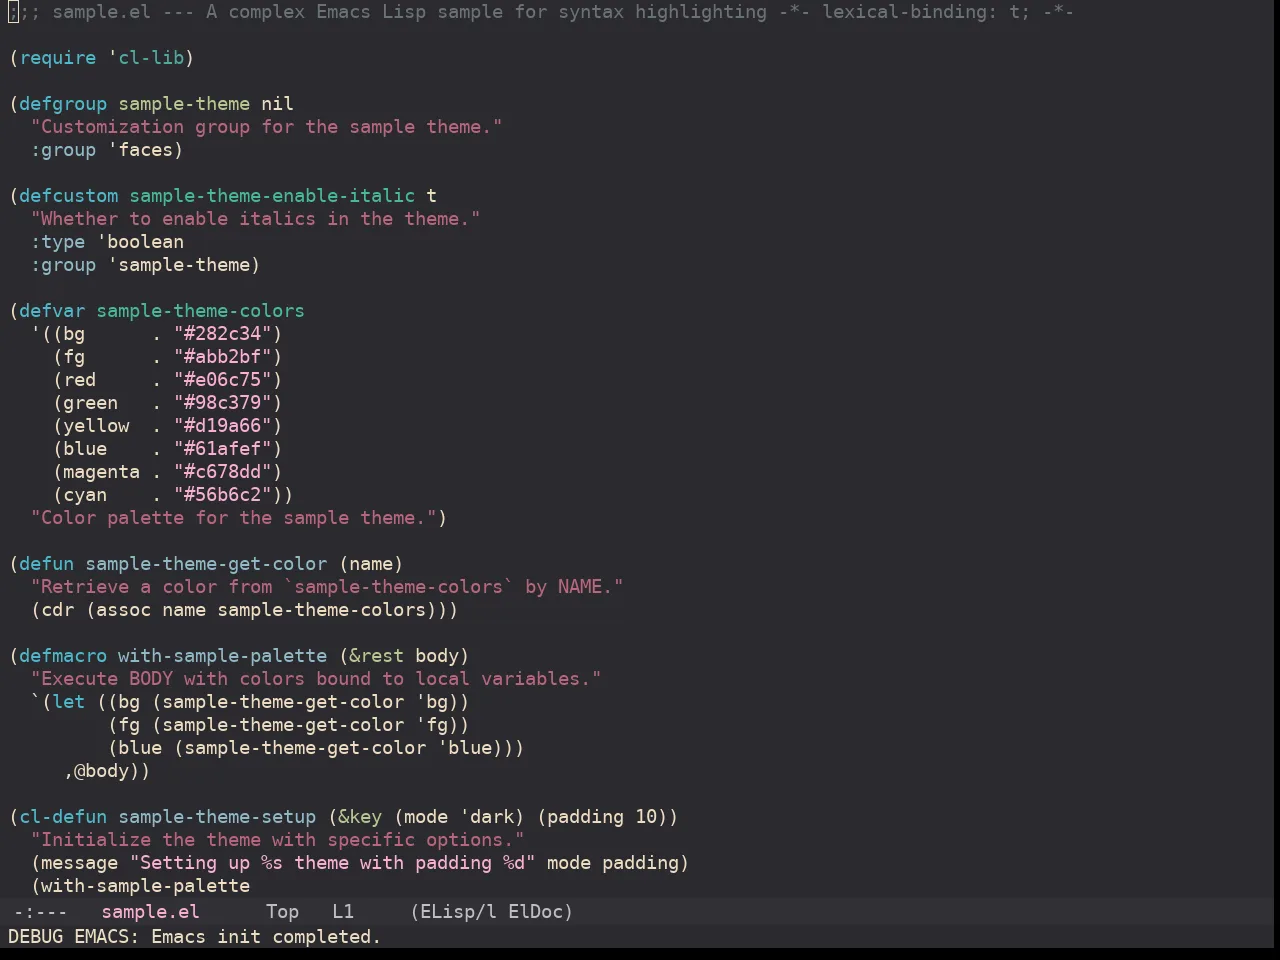Click the "Execute BODY with colors bound" docstring
The image size is (1280, 960).
pos(316,679)
